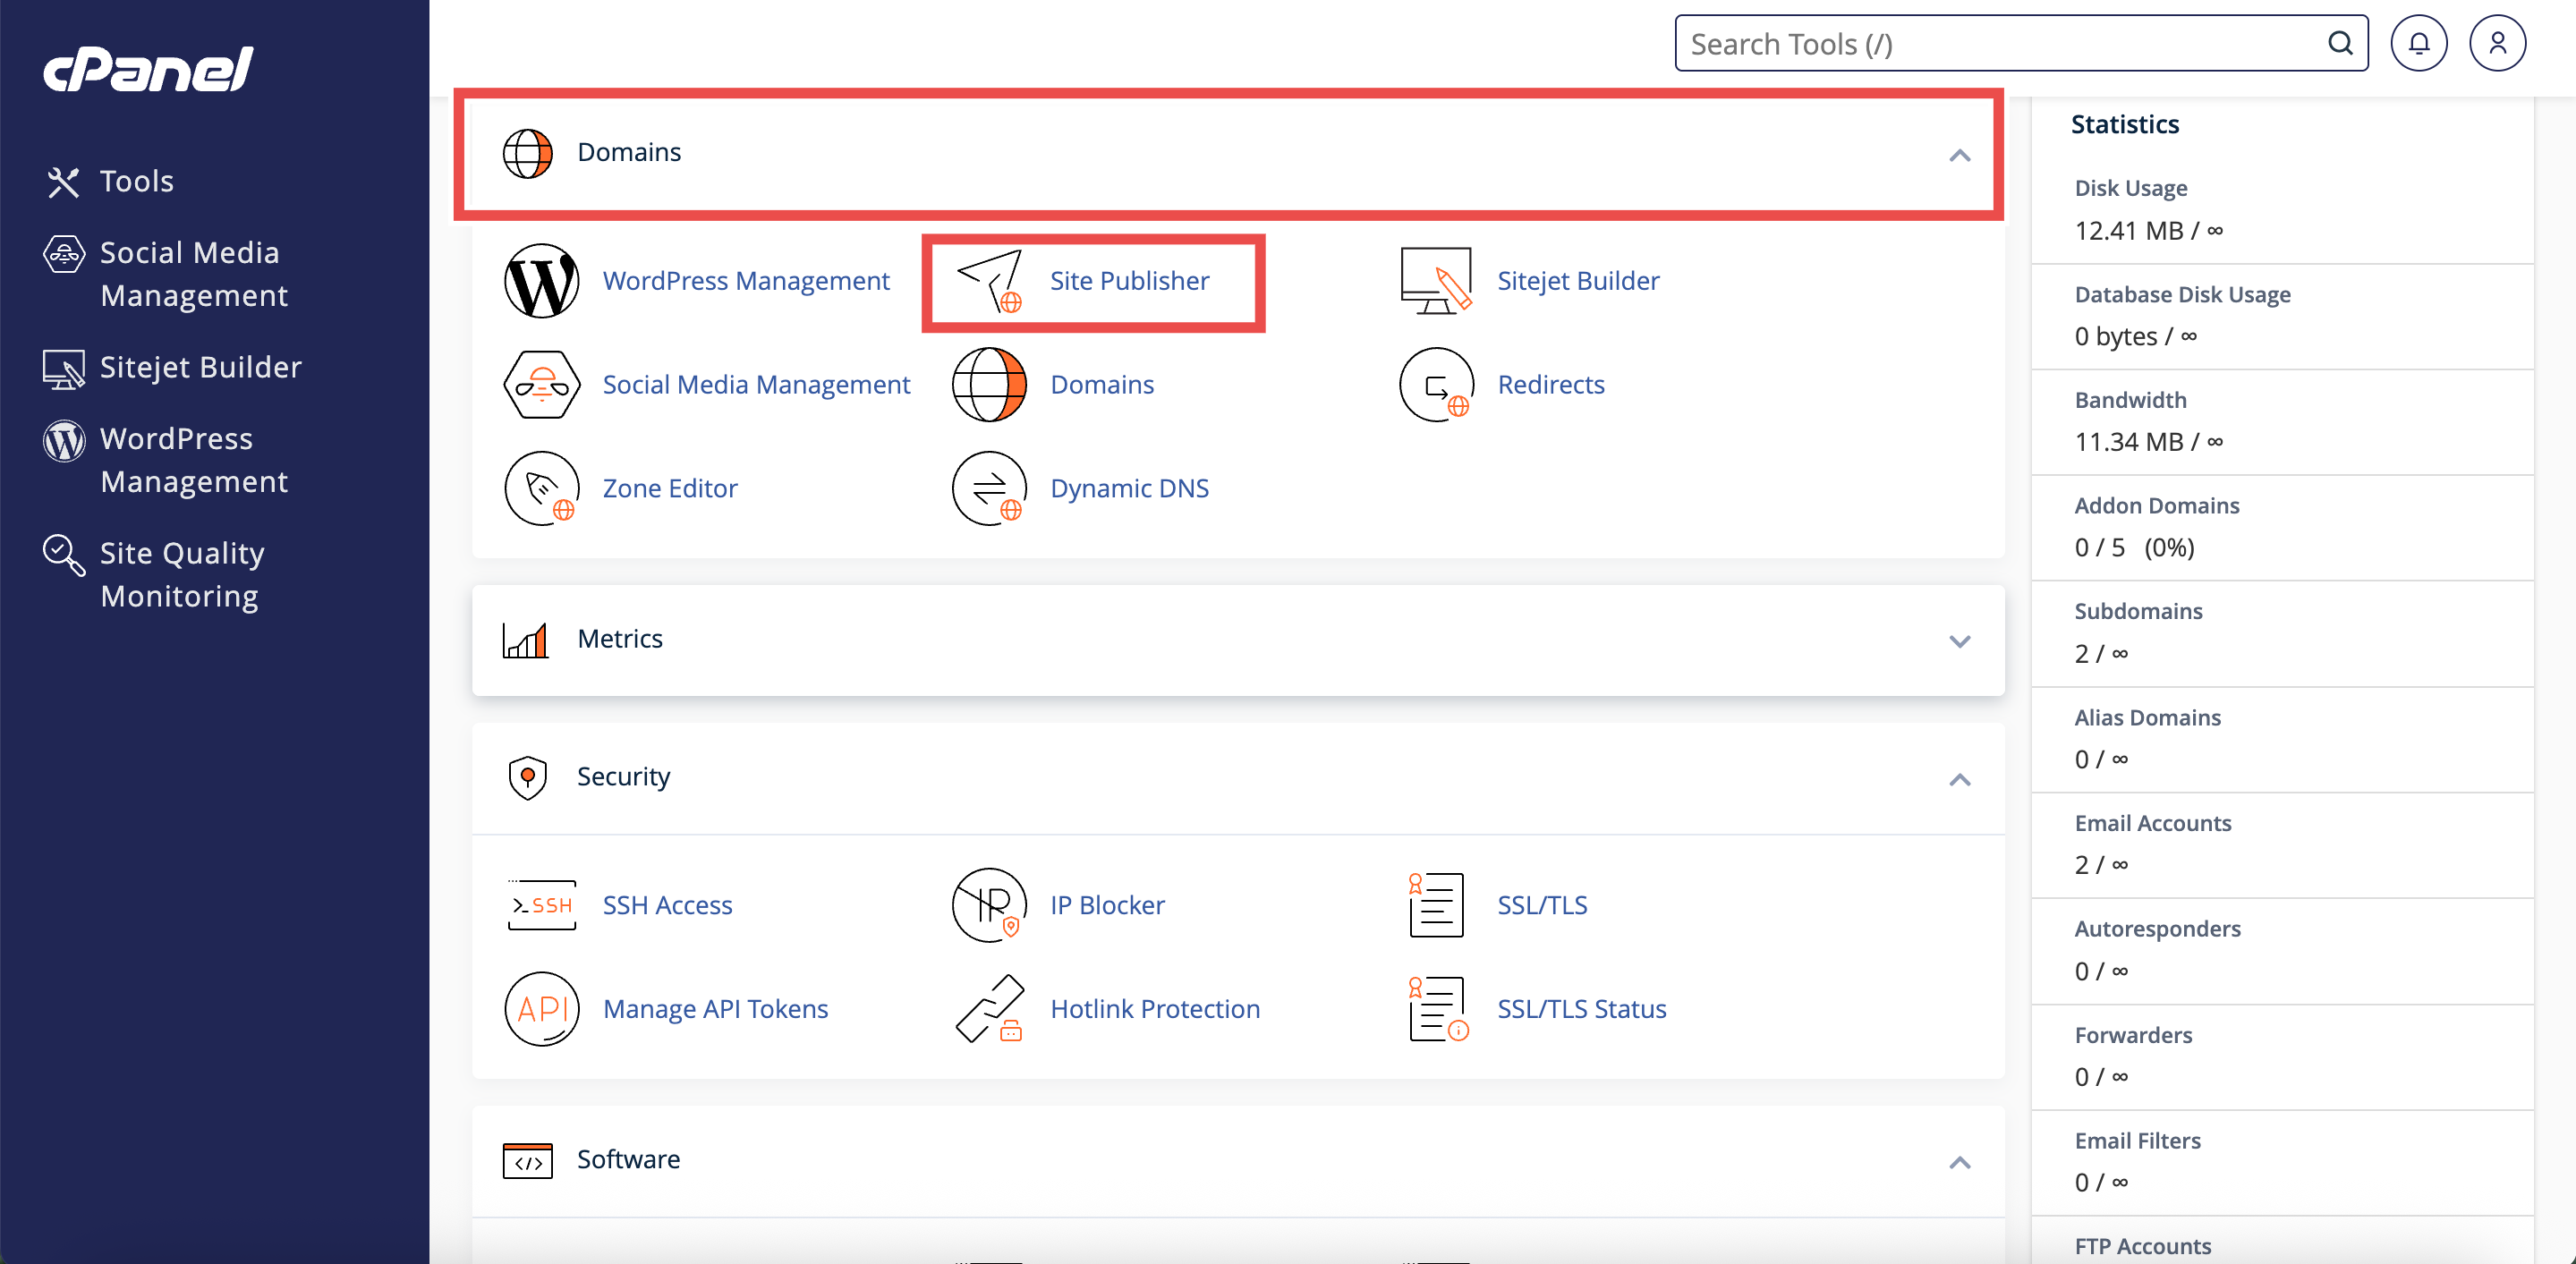The height and width of the screenshot is (1264, 2576).
Task: Click the WordPress Management sidebar icon
Action: click(x=64, y=440)
